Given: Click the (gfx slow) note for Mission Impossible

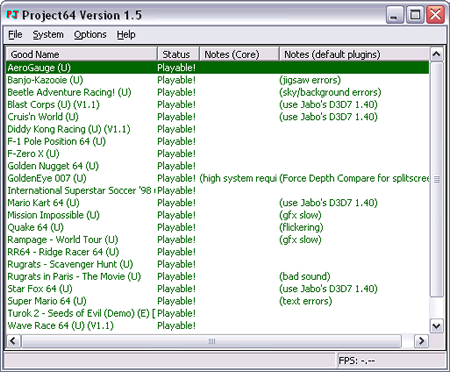Looking at the screenshot, I should click(300, 215).
